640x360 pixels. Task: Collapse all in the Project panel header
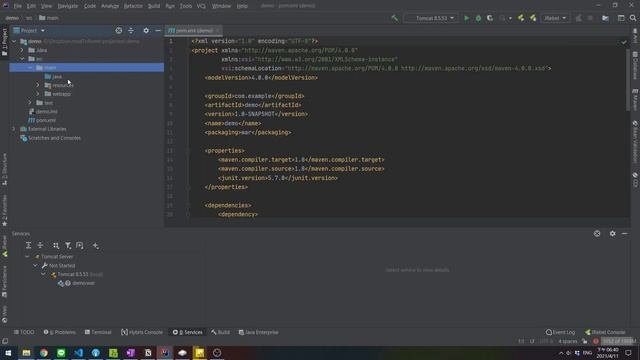click(x=131, y=31)
